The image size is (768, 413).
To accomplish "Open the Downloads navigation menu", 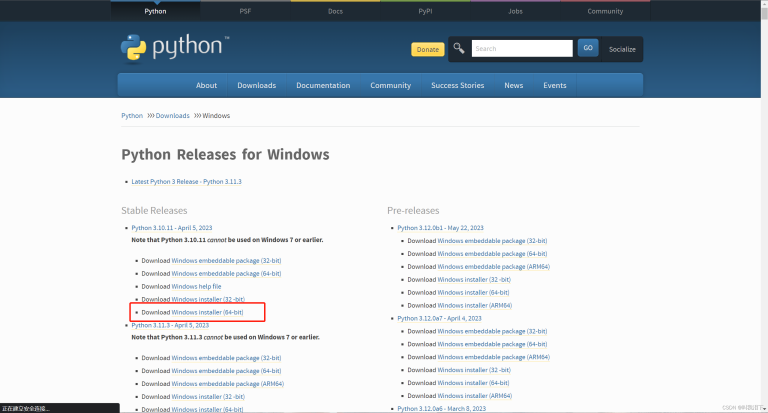I will [x=256, y=85].
